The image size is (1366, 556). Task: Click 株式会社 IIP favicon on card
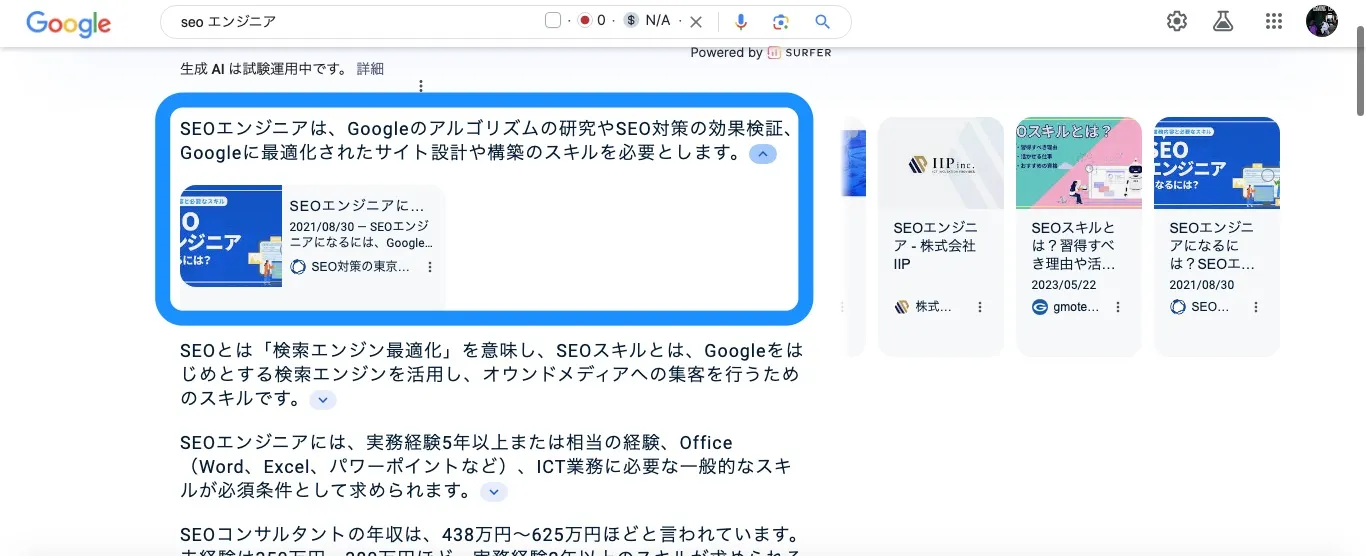tap(902, 307)
